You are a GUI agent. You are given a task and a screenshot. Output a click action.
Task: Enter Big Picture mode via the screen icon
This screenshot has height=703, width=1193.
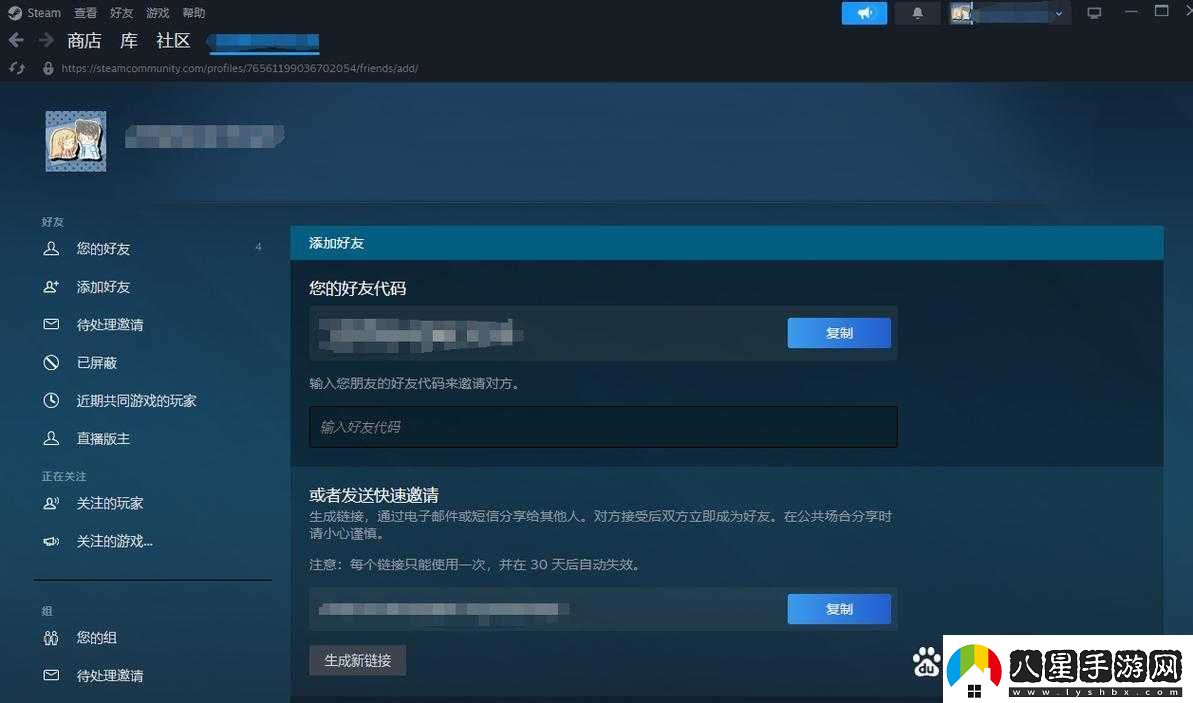[x=1094, y=13]
